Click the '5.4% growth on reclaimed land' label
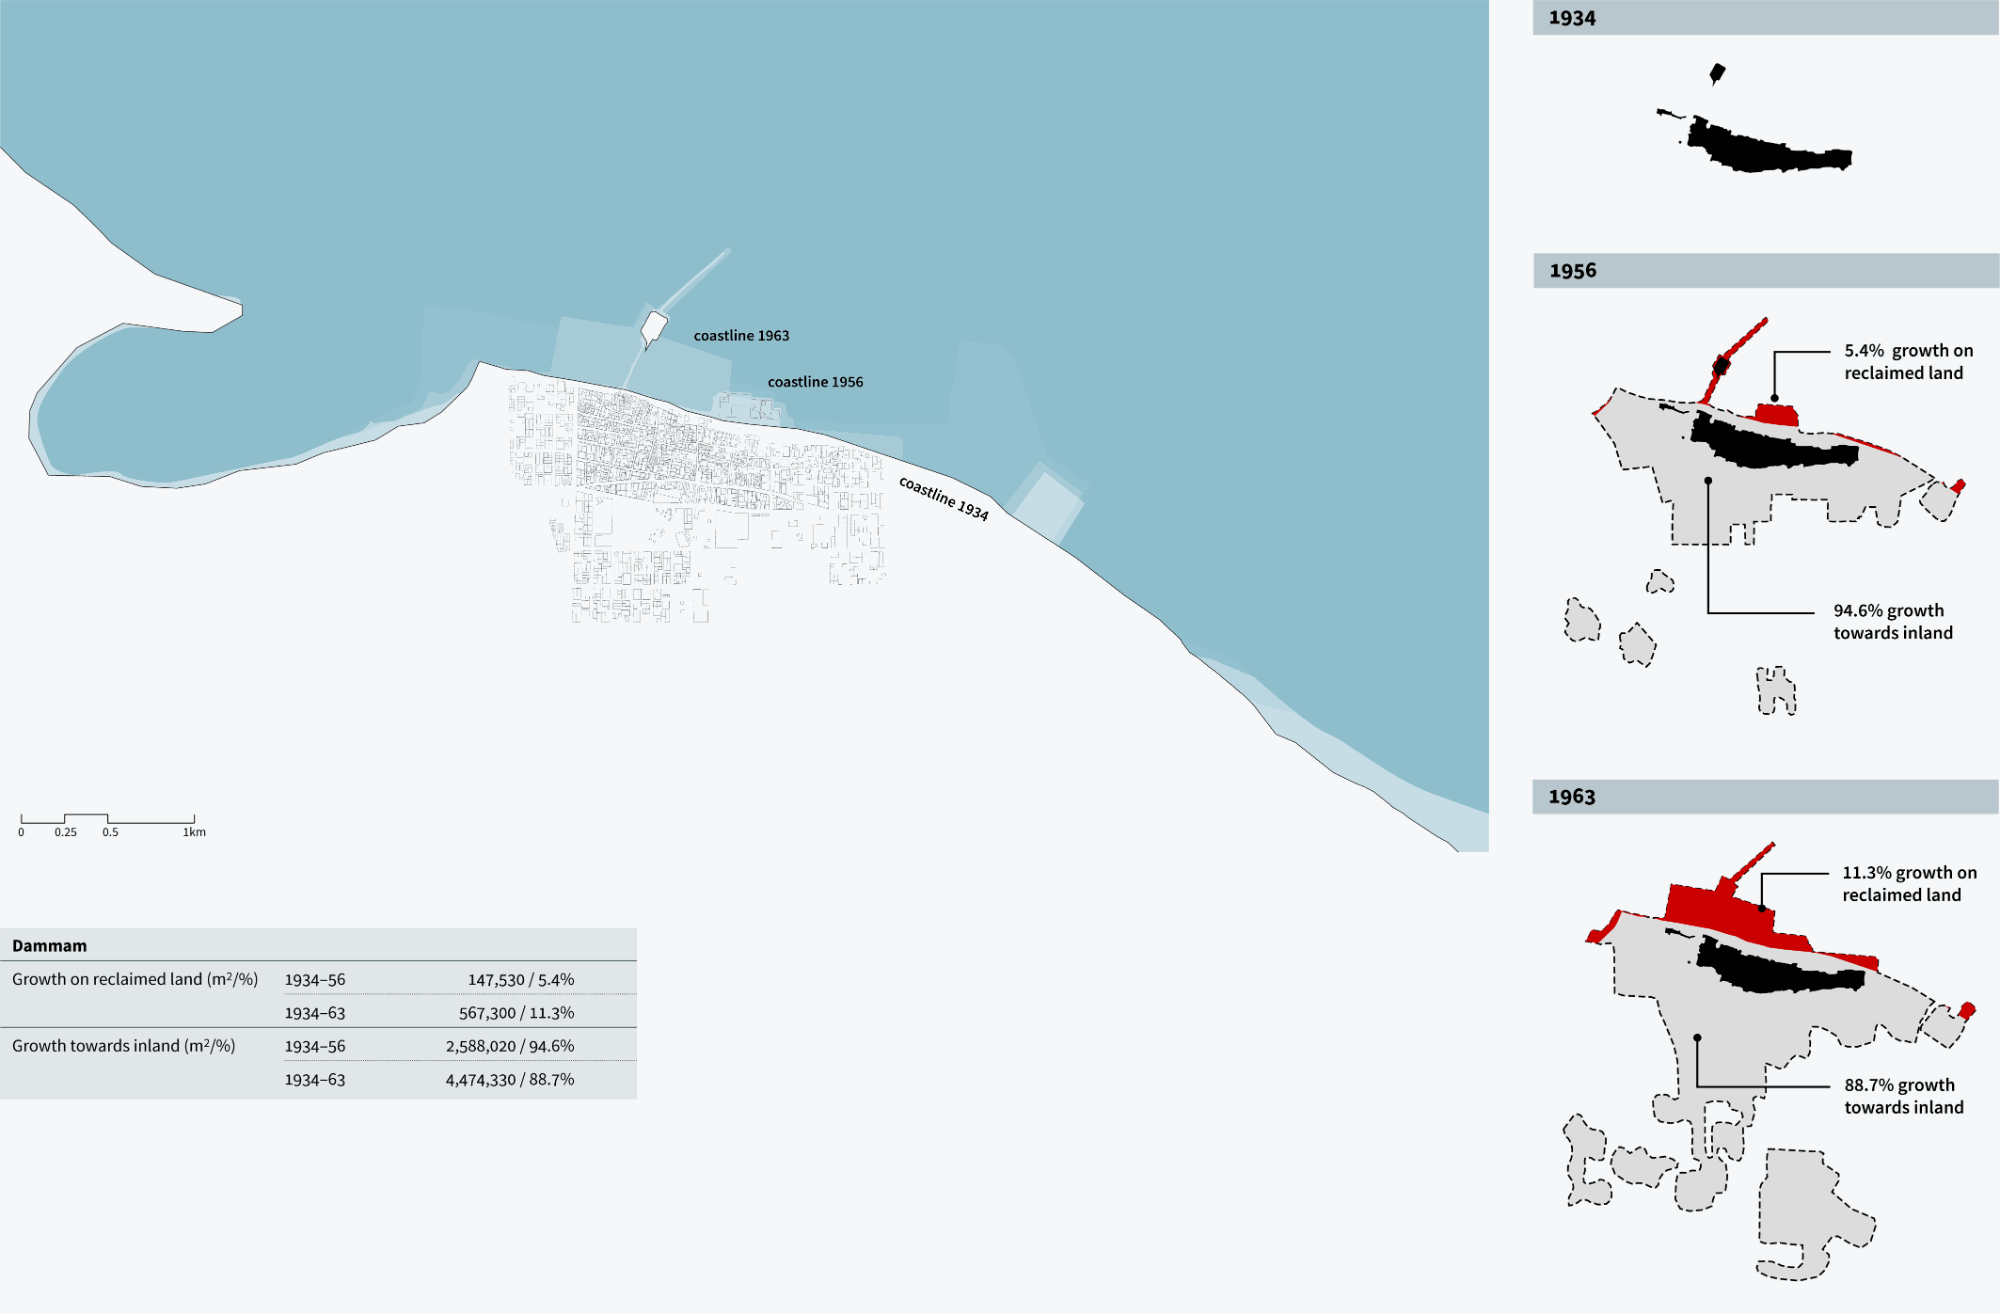This screenshot has width=2000, height=1314. click(1907, 362)
